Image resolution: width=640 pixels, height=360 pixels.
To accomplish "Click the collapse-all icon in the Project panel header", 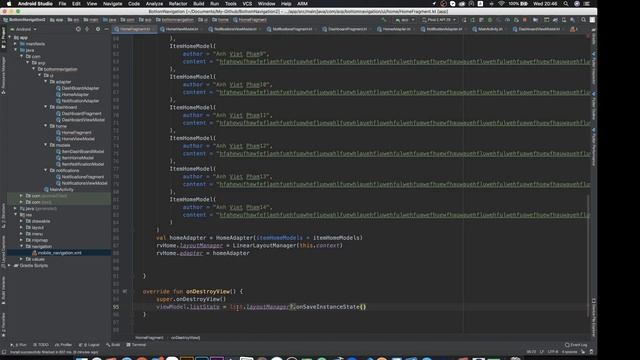I will [87, 29].
